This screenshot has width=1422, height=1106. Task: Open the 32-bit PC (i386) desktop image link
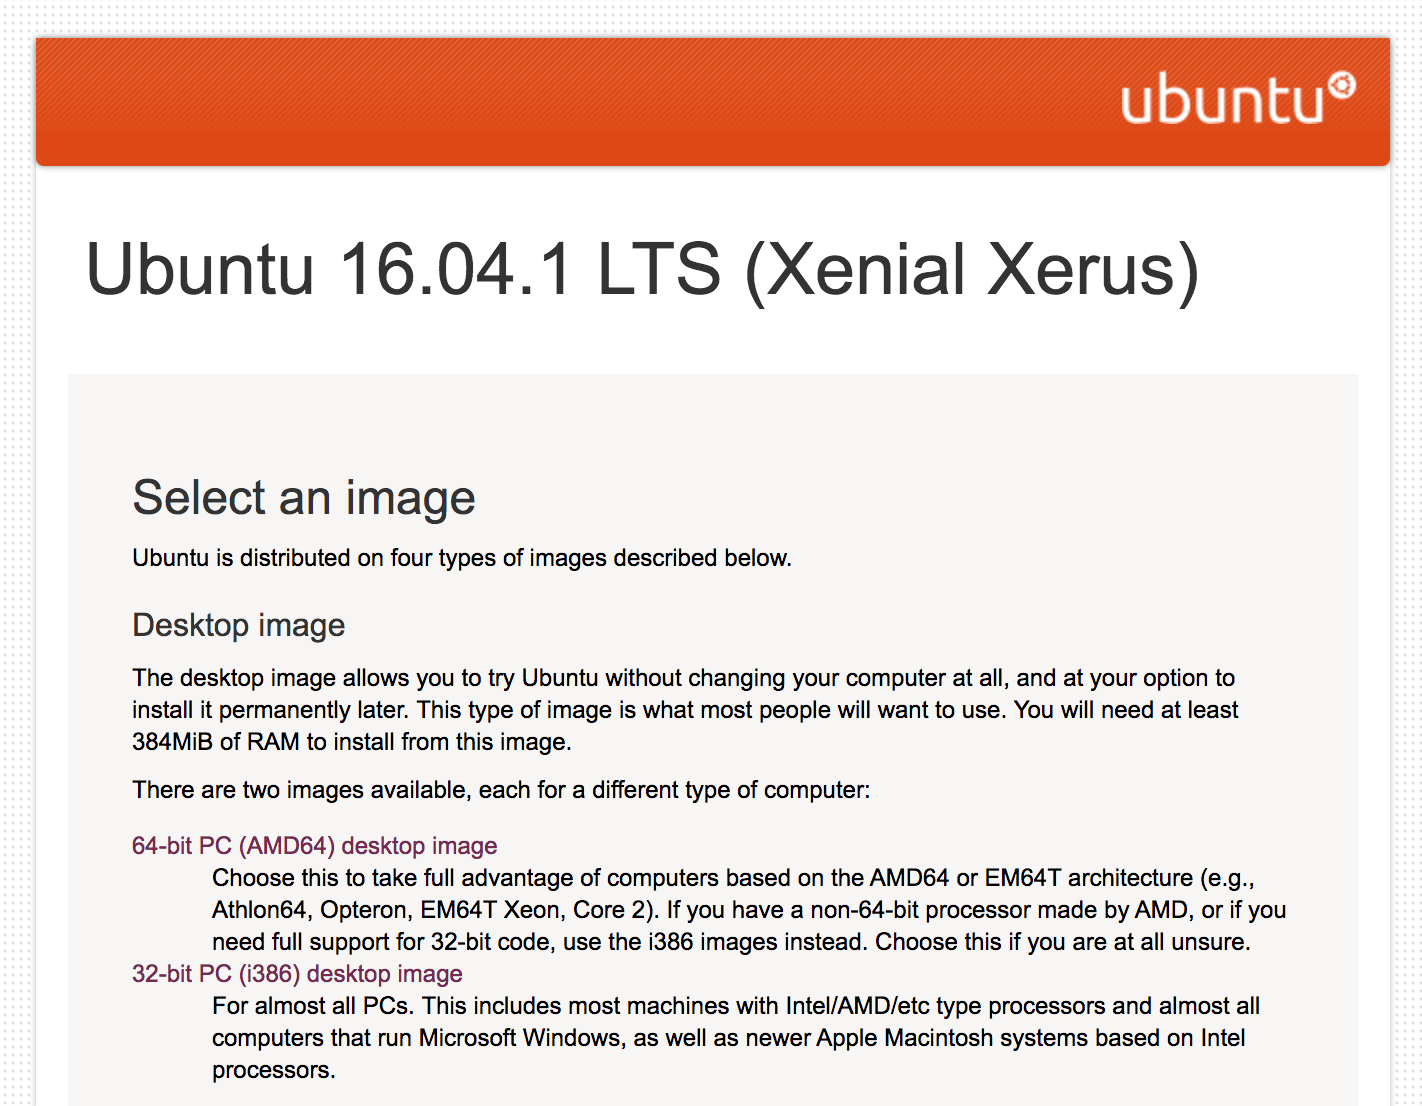(297, 974)
